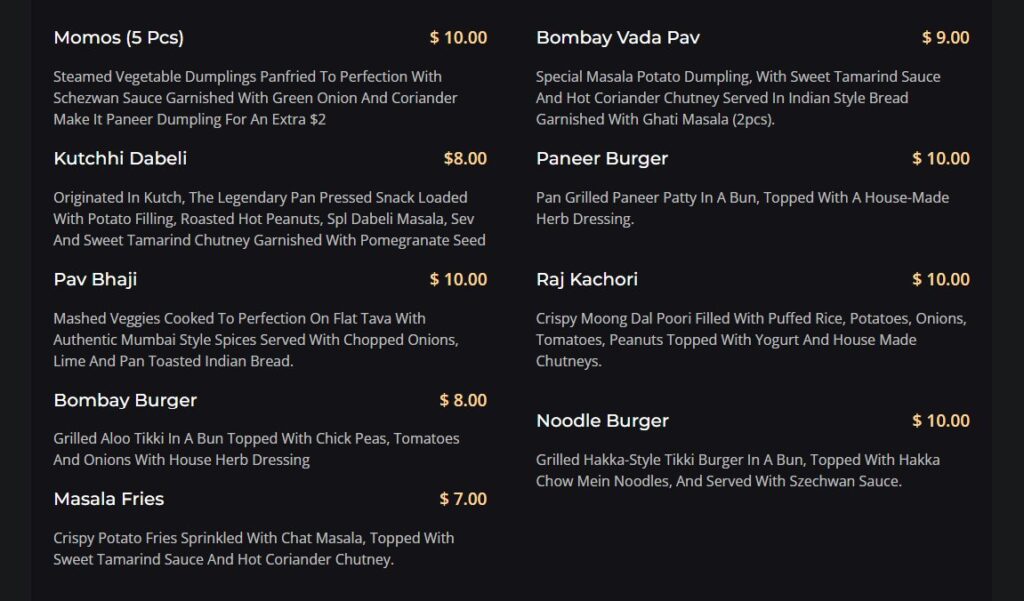
Task: Click the Bombay Burger $8.00 price
Action: [463, 400]
